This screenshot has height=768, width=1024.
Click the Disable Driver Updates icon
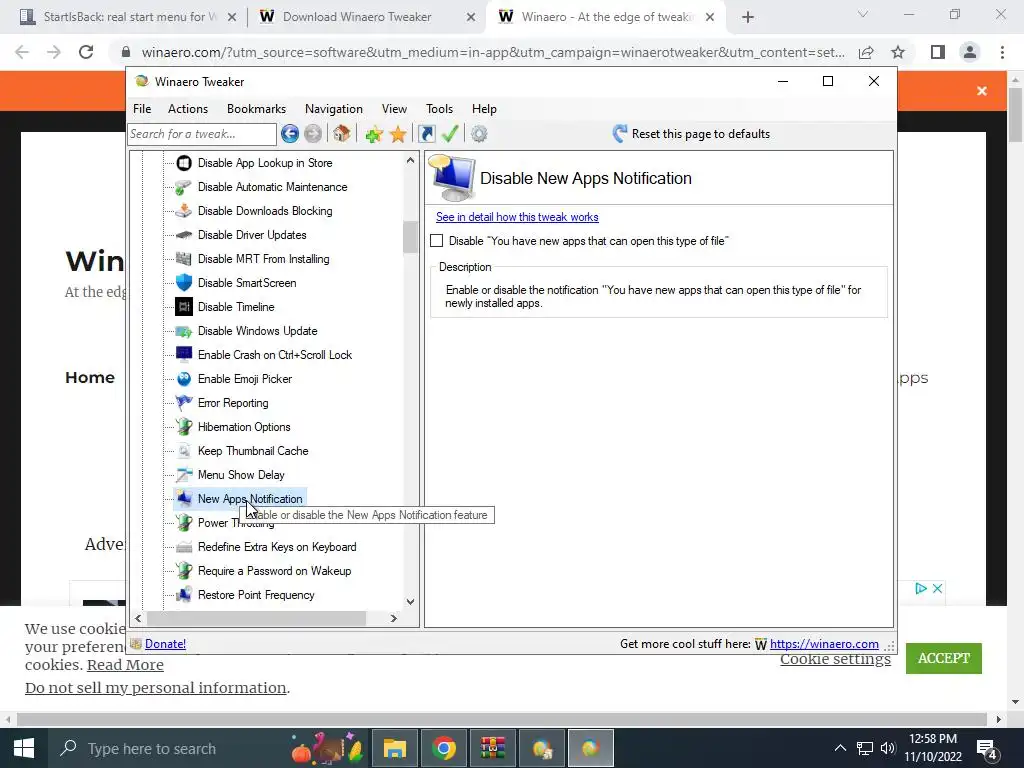[x=184, y=235]
